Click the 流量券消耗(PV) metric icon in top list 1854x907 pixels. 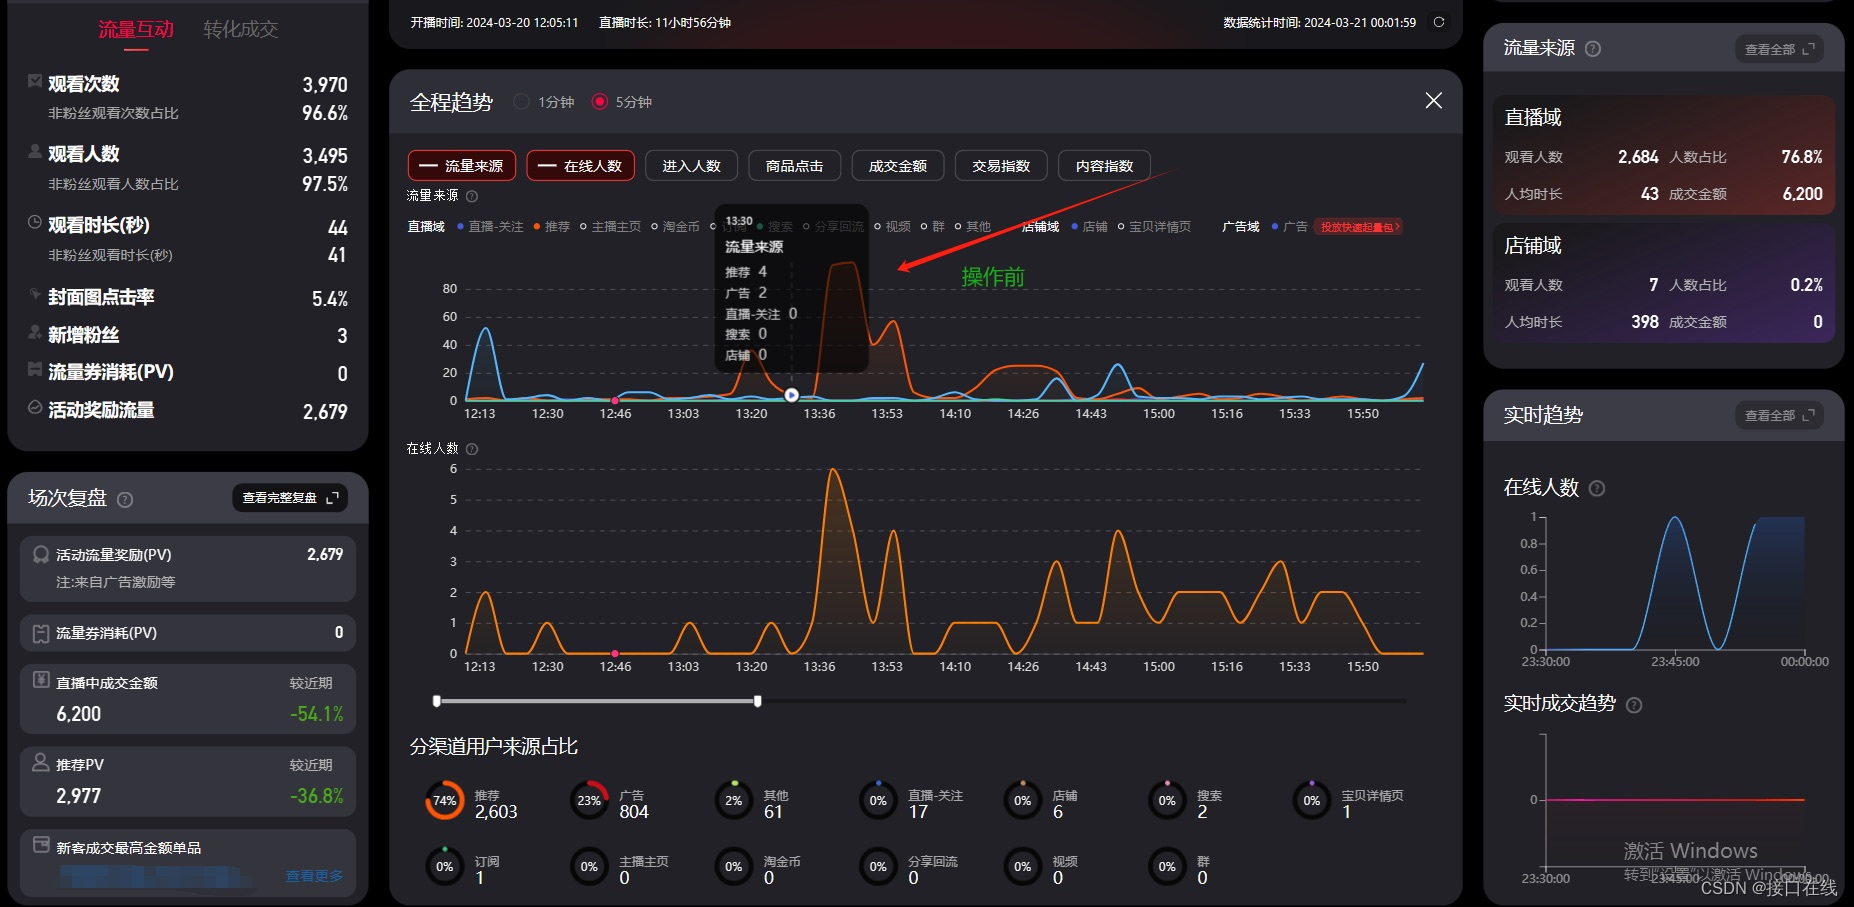coord(35,369)
